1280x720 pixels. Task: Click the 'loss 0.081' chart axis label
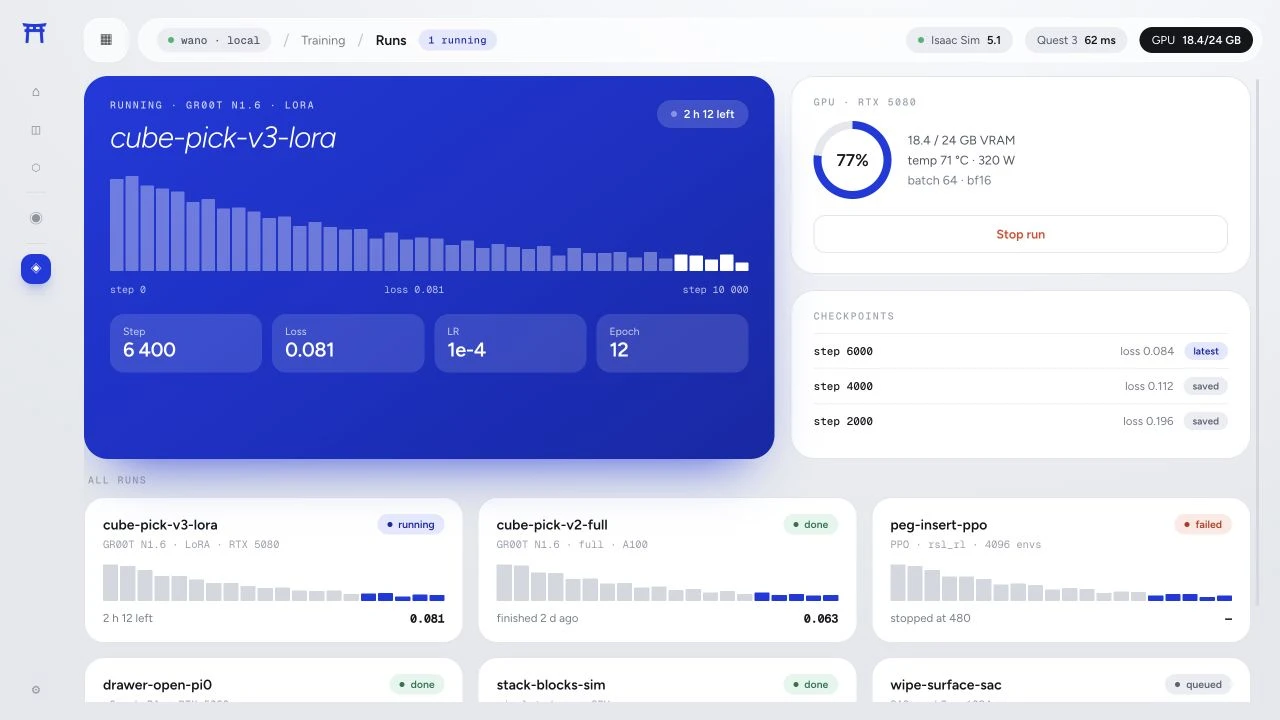point(414,289)
